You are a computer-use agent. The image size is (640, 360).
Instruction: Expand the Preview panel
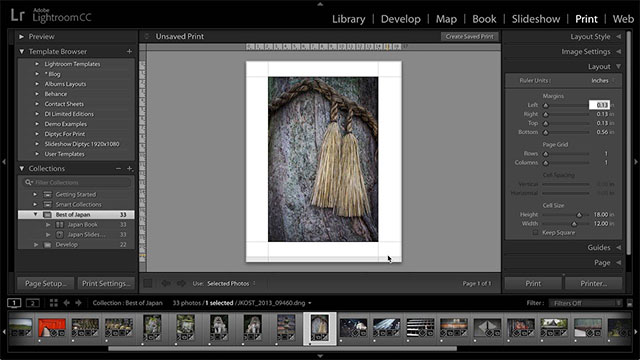point(22,37)
